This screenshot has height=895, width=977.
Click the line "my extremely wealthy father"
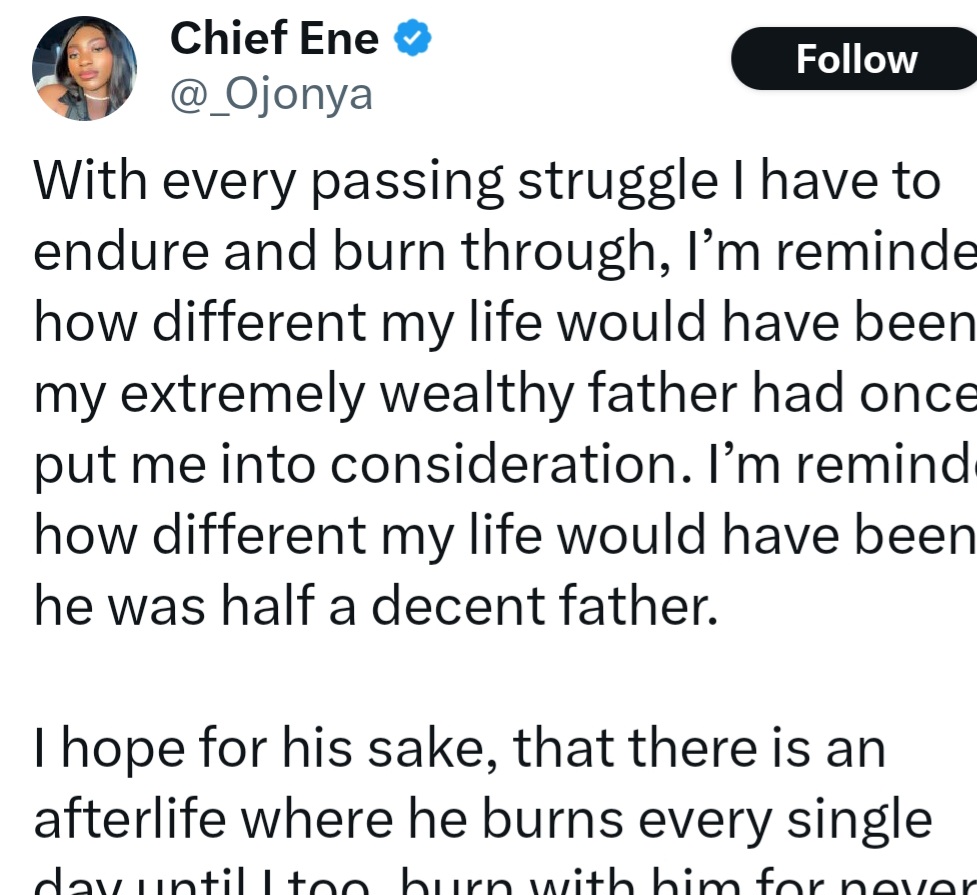point(505,394)
